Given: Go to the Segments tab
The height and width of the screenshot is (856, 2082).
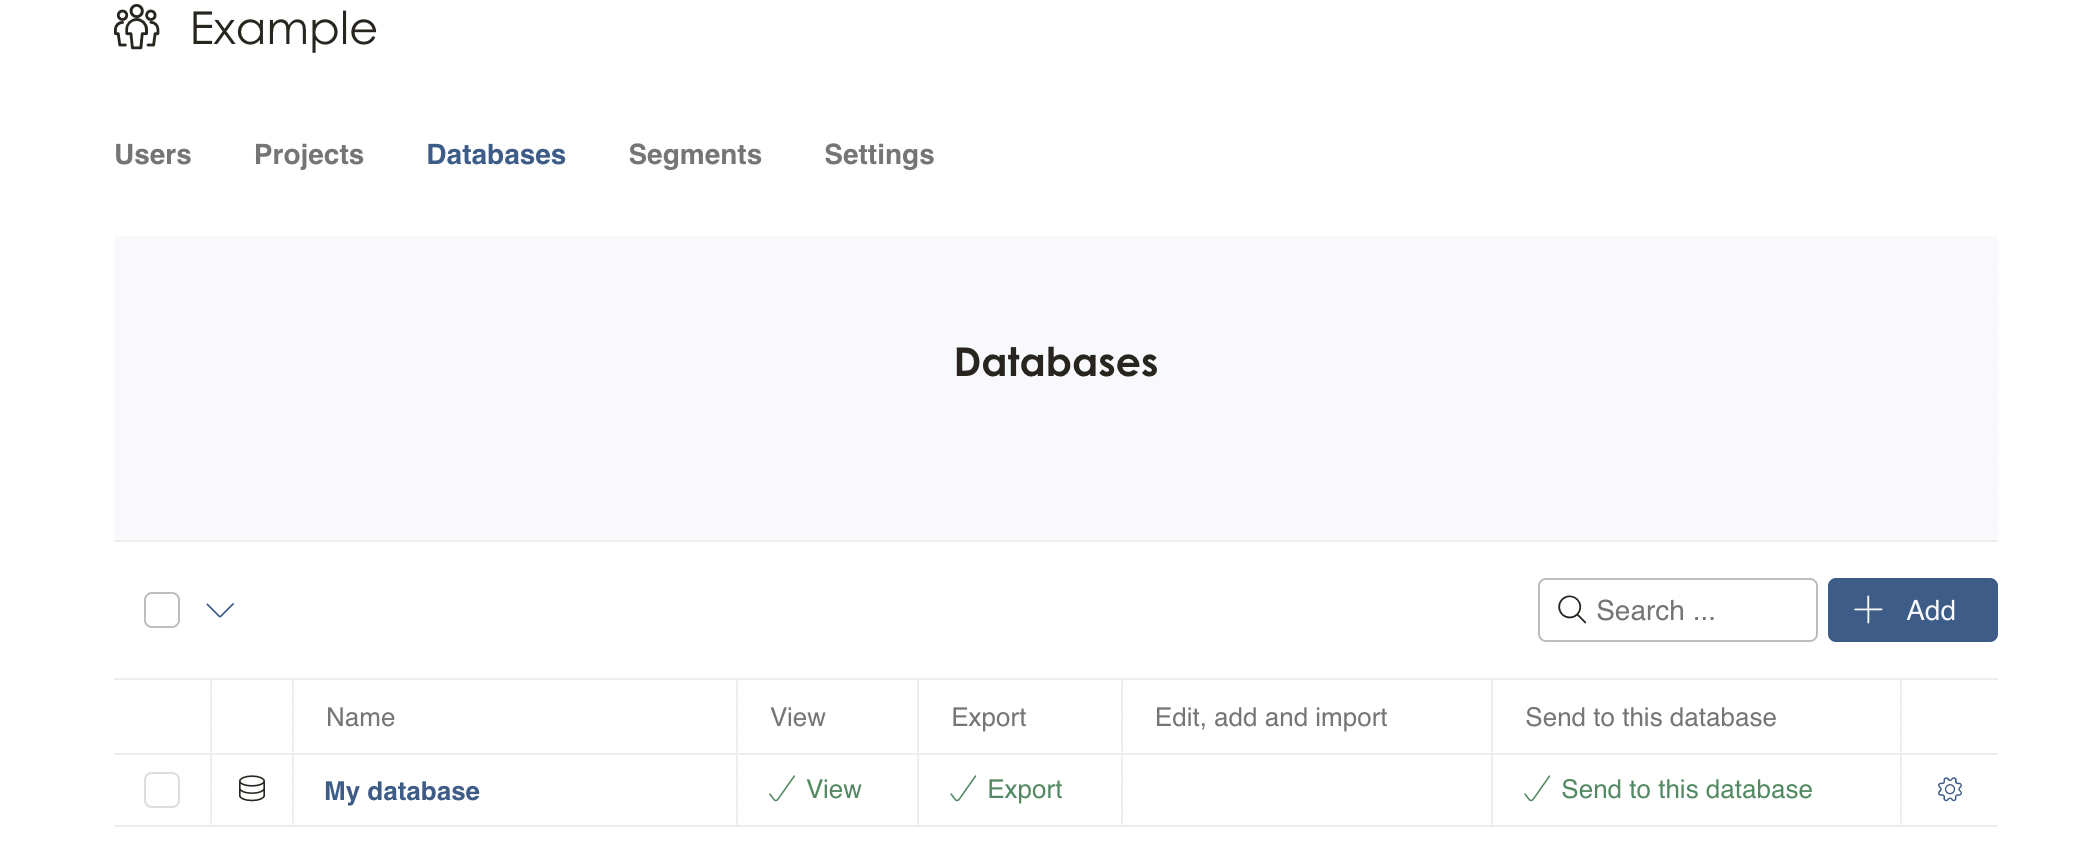Looking at the screenshot, I should click(695, 155).
